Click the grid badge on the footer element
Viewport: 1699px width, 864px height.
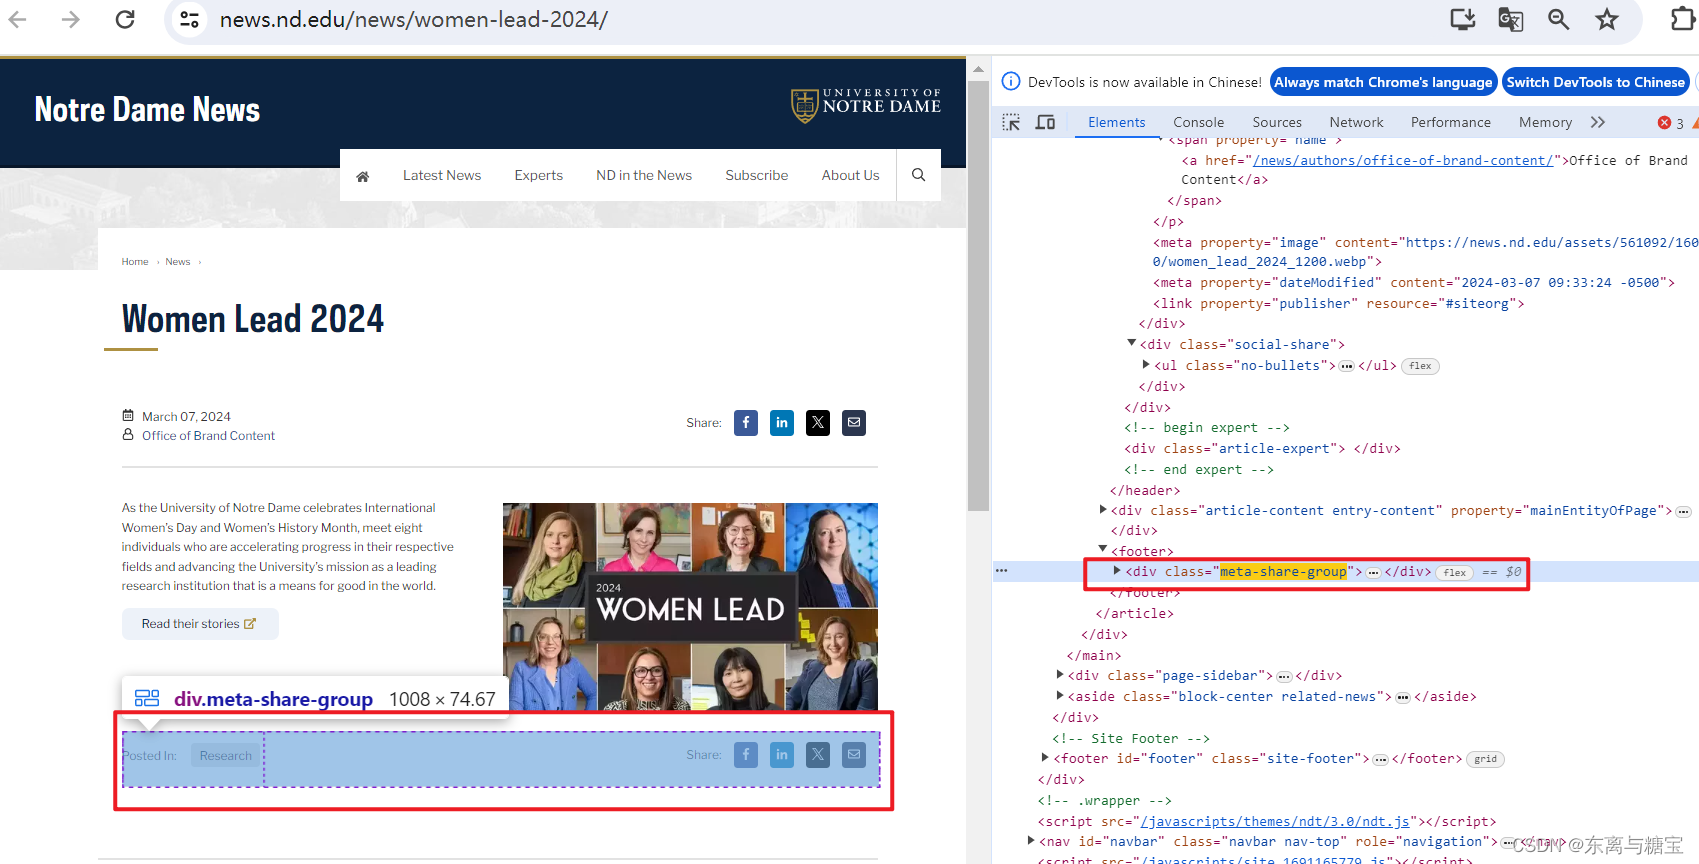1486,759
